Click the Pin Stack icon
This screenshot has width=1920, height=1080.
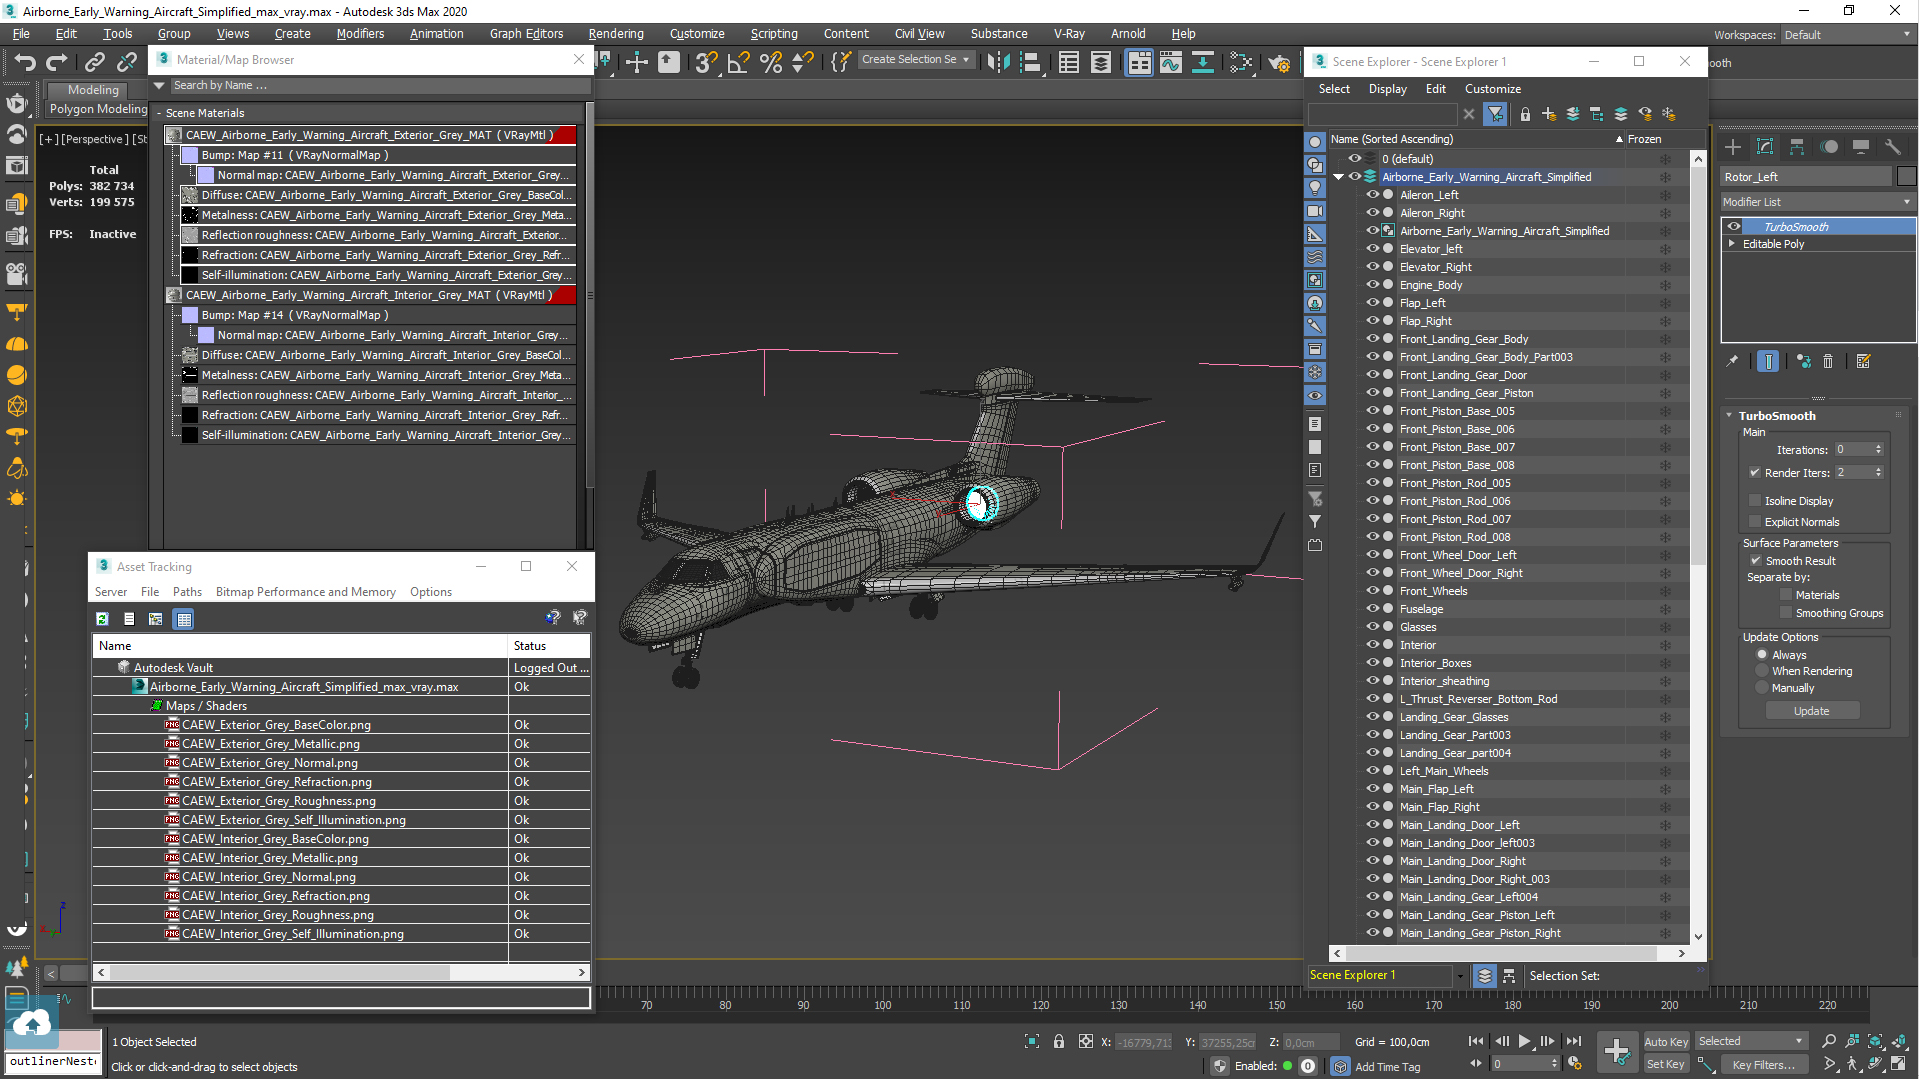(x=1732, y=361)
